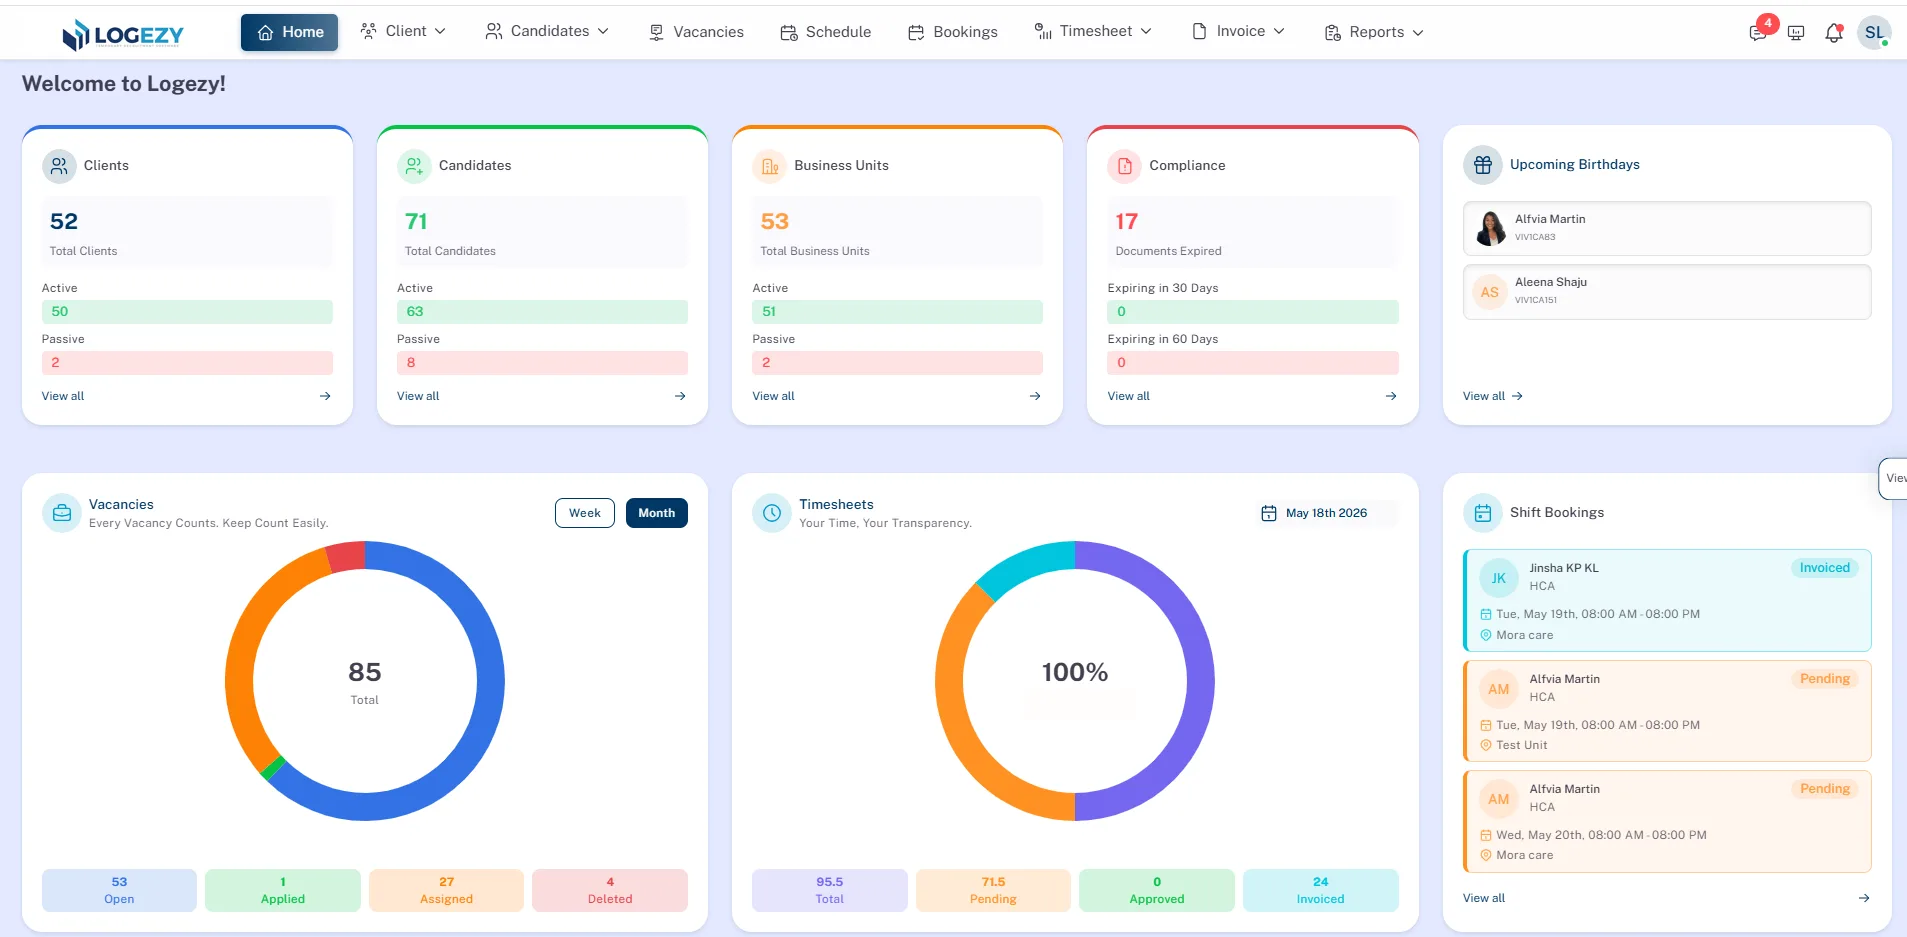
Task: Expand the Timesheet dropdown menu
Action: click(x=1093, y=31)
